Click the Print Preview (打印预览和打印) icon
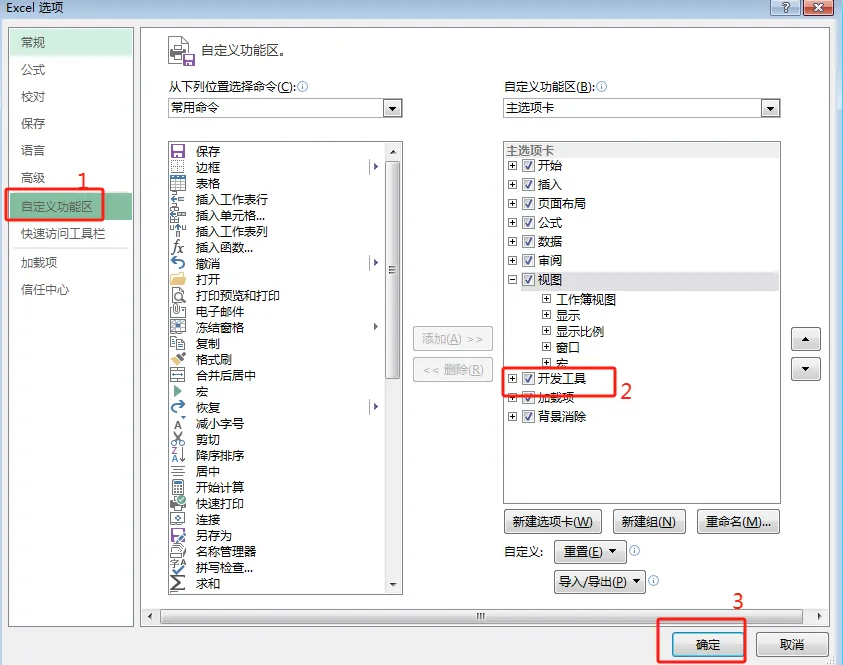843x665 pixels. [178, 296]
